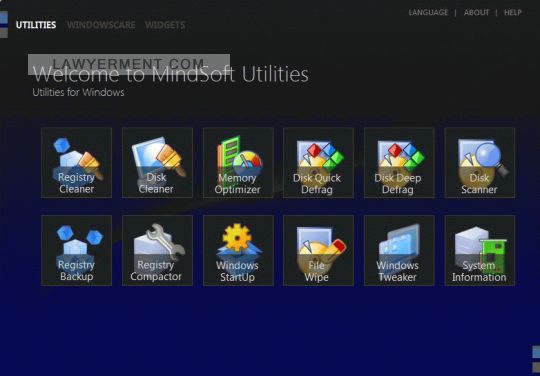Viewport: 540px width, 376px height.
Task: Open the Registry Cleaner tool
Action: click(x=76, y=163)
